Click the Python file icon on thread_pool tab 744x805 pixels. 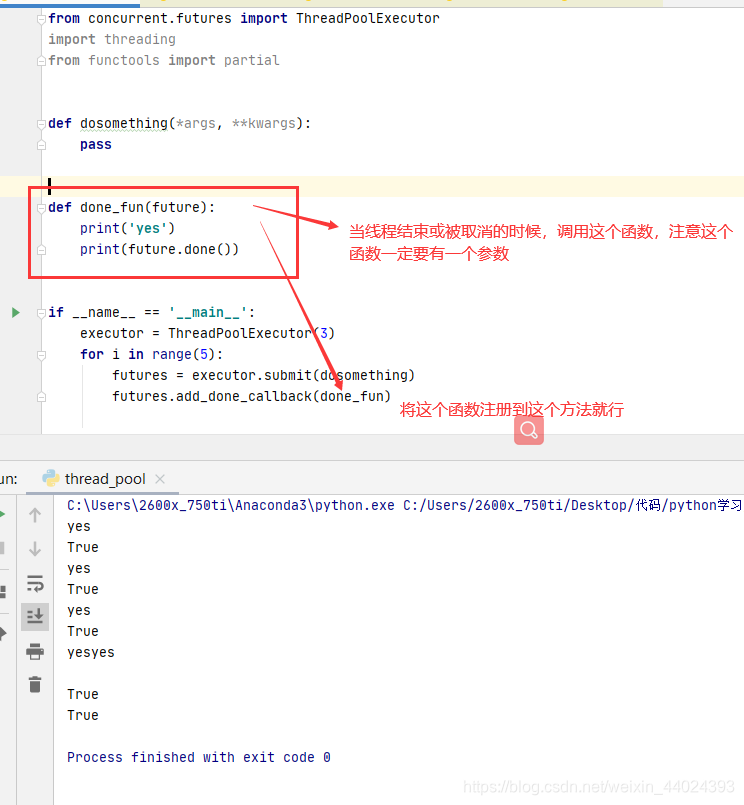50,478
